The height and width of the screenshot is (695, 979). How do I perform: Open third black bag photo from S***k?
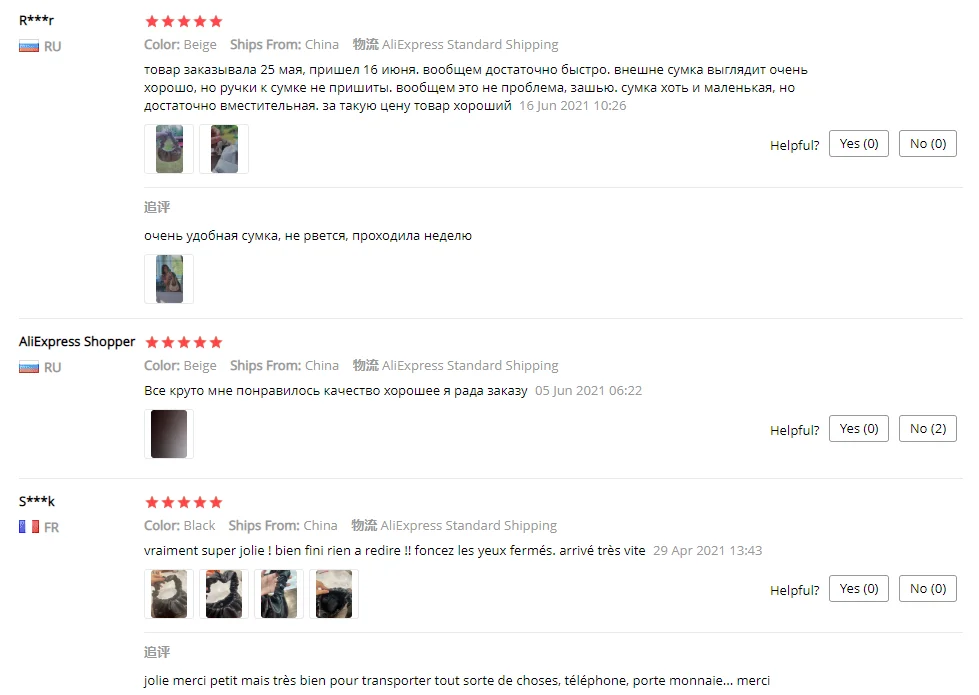click(279, 594)
